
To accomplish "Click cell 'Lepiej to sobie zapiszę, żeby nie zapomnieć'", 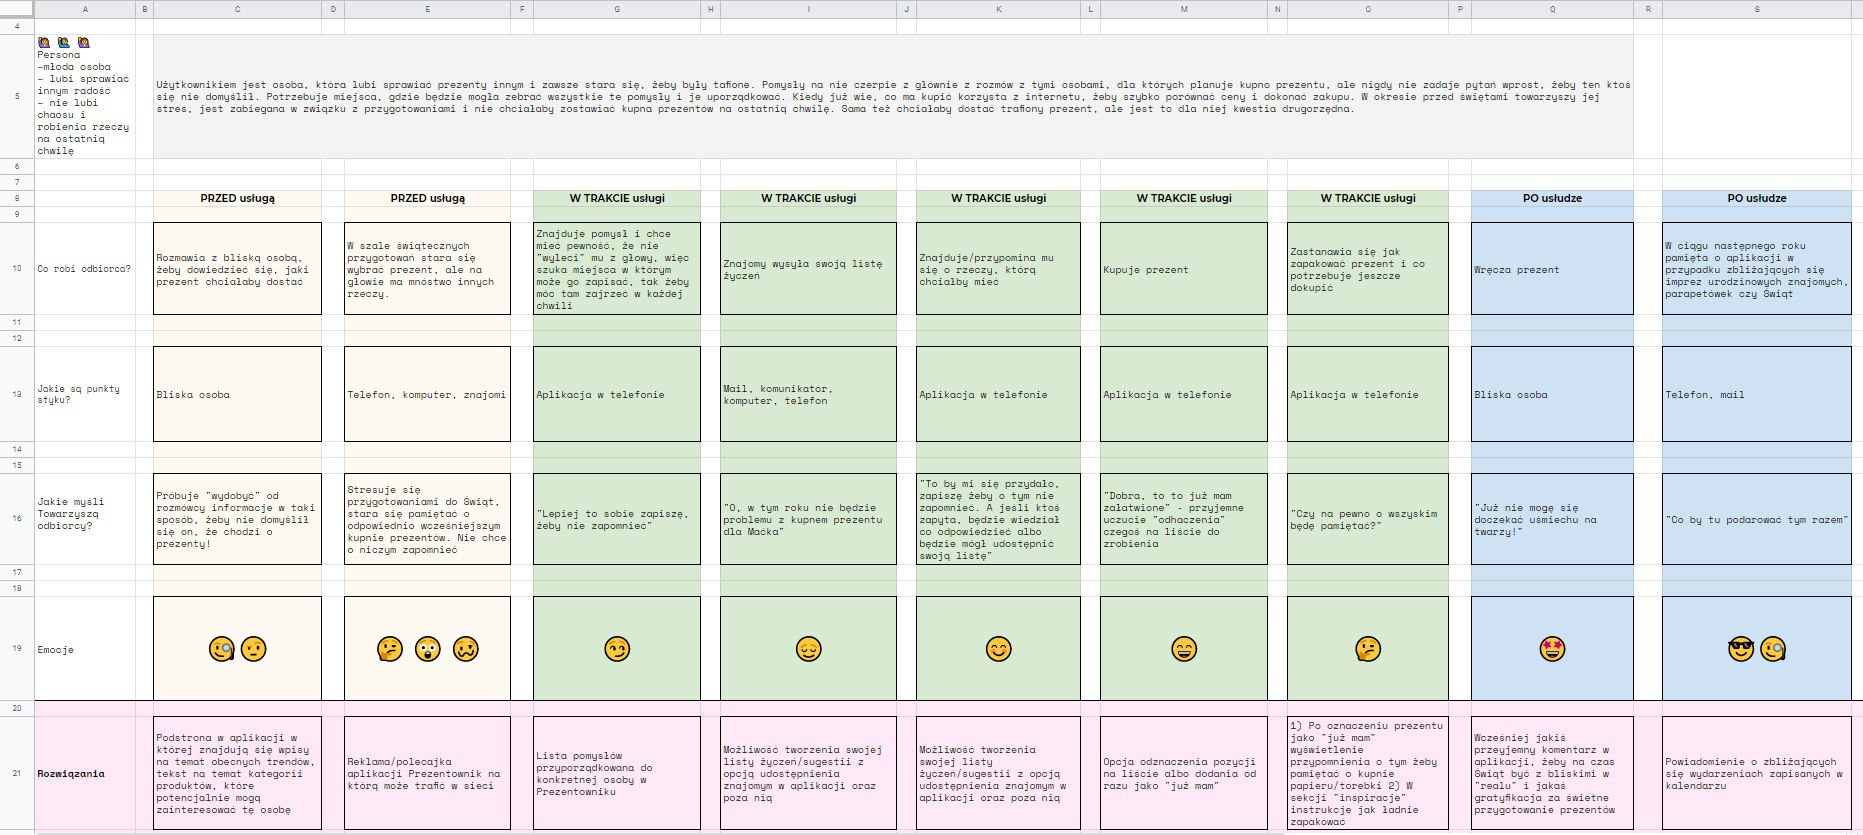I will [x=617, y=519].
